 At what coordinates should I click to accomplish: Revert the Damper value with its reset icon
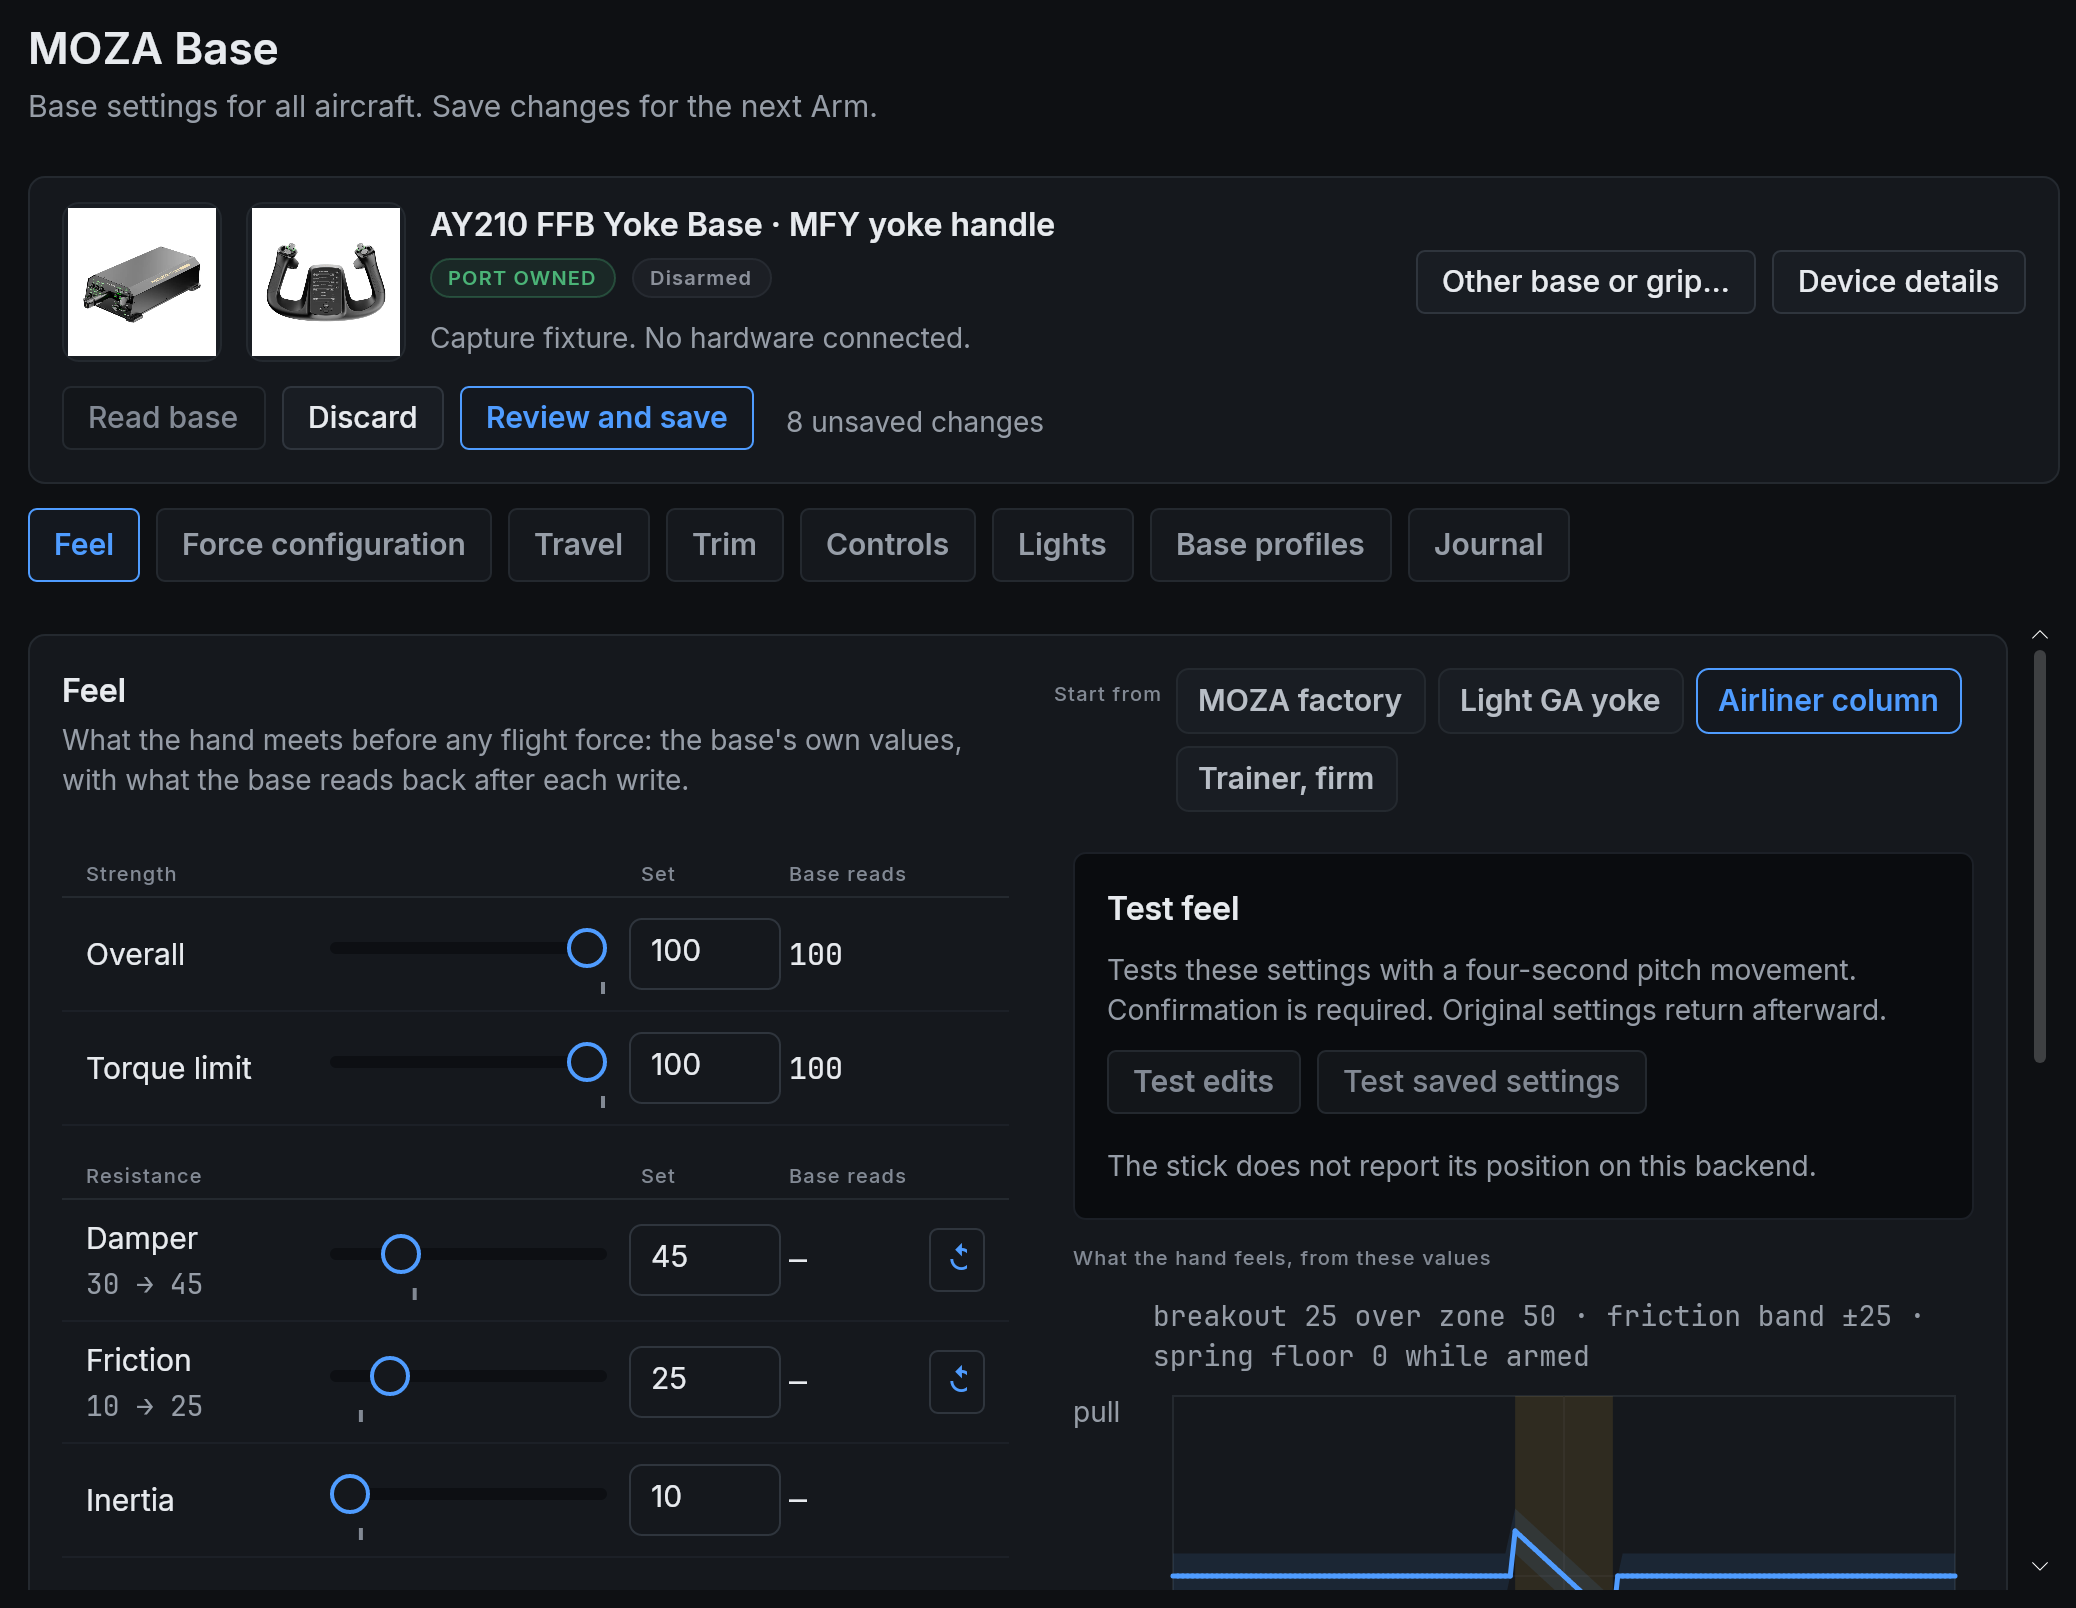(957, 1259)
